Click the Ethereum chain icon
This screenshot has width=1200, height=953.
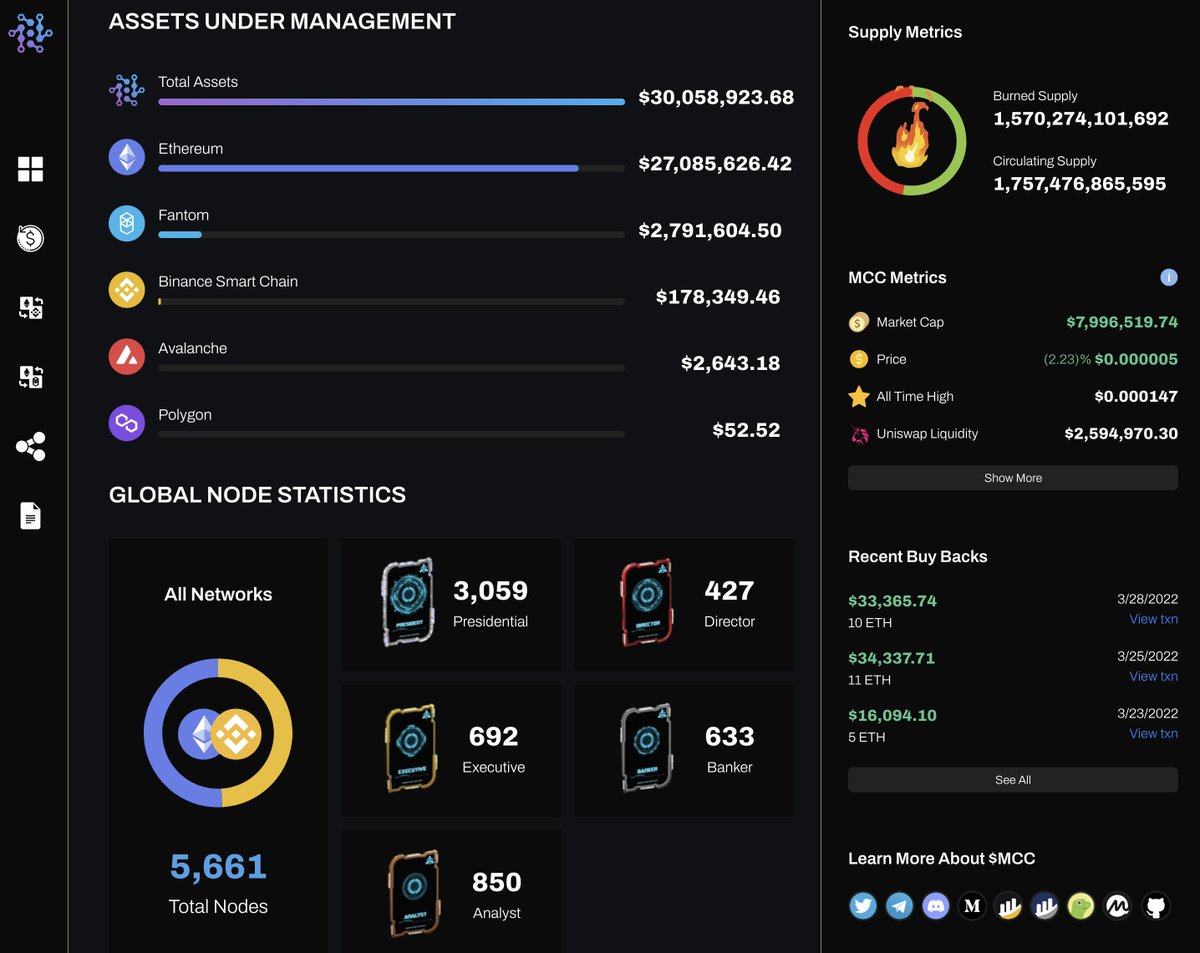[x=127, y=157]
